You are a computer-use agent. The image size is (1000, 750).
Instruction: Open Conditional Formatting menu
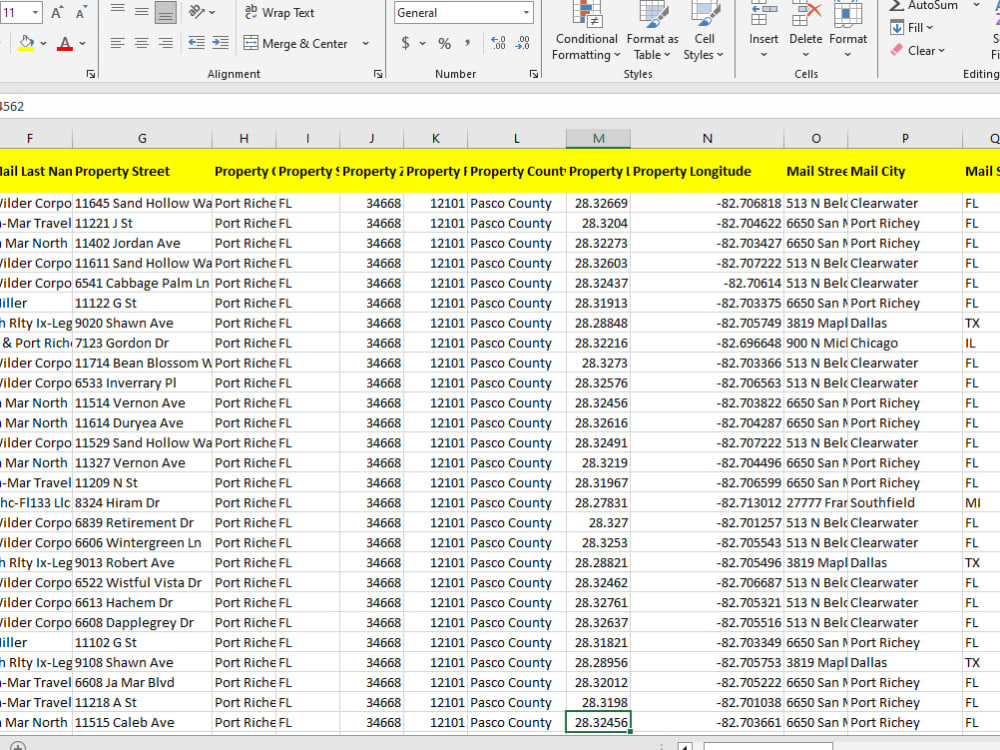586,31
